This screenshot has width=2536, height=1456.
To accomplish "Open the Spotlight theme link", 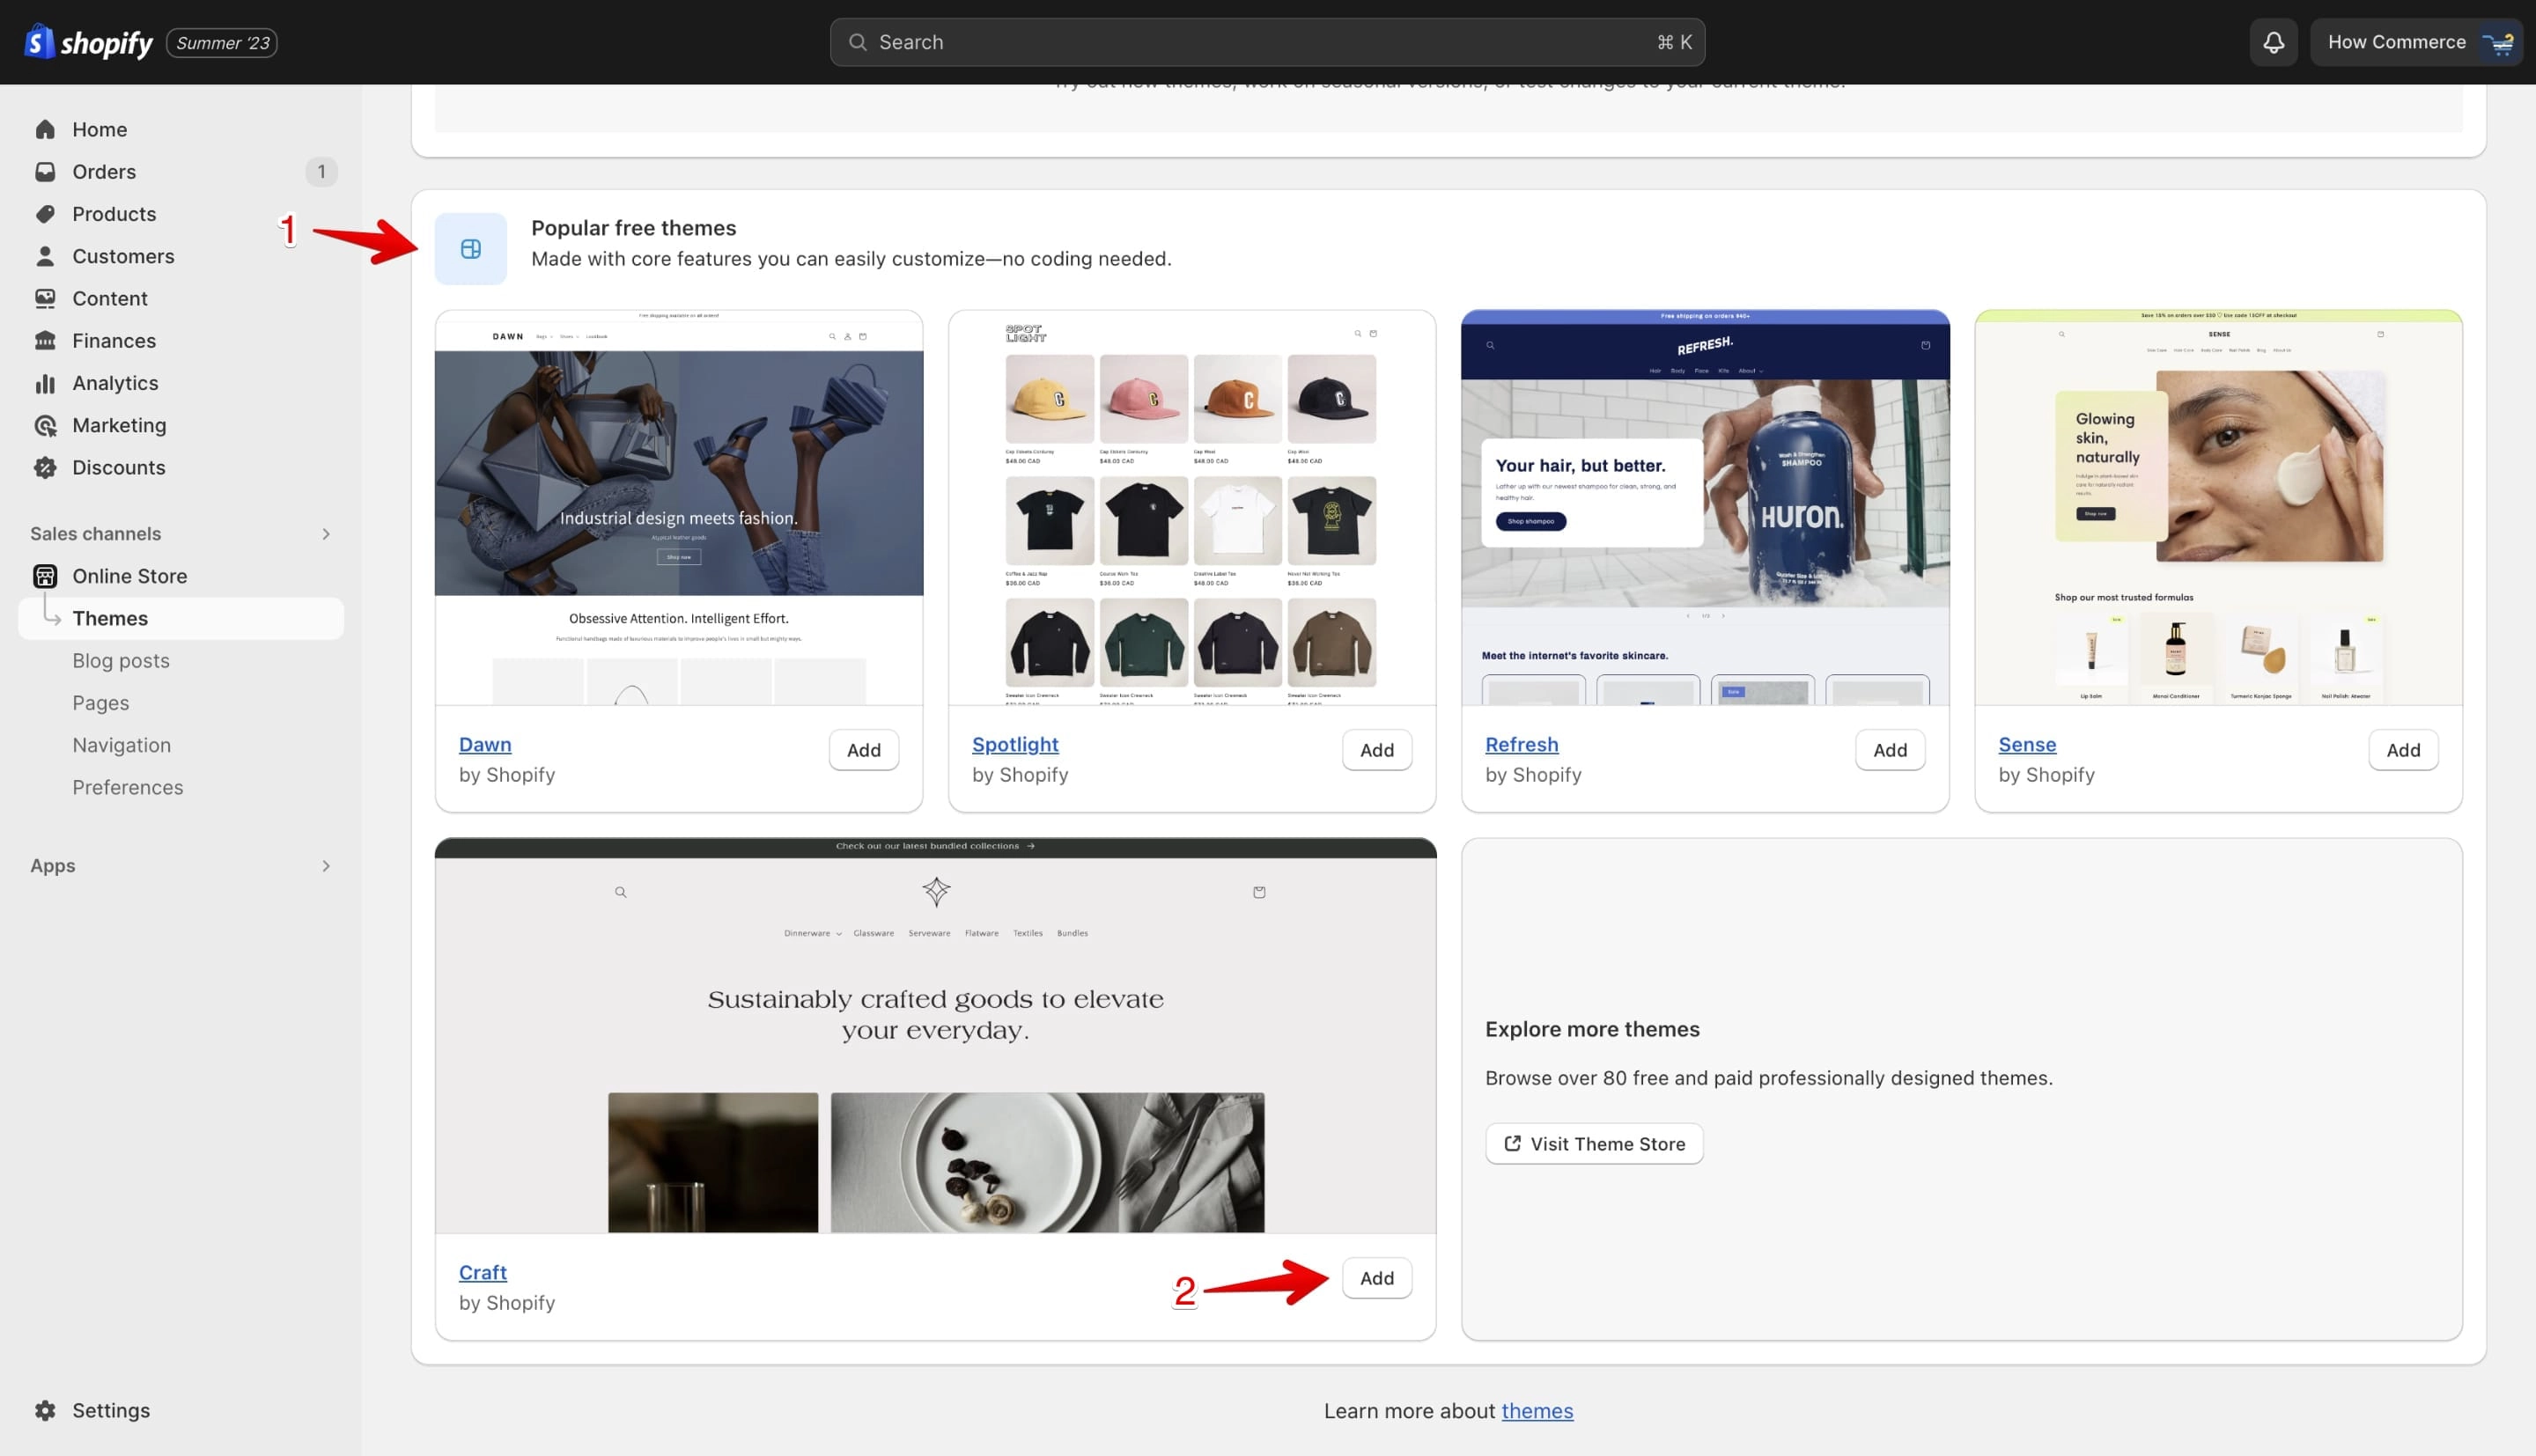I will click(x=1015, y=744).
